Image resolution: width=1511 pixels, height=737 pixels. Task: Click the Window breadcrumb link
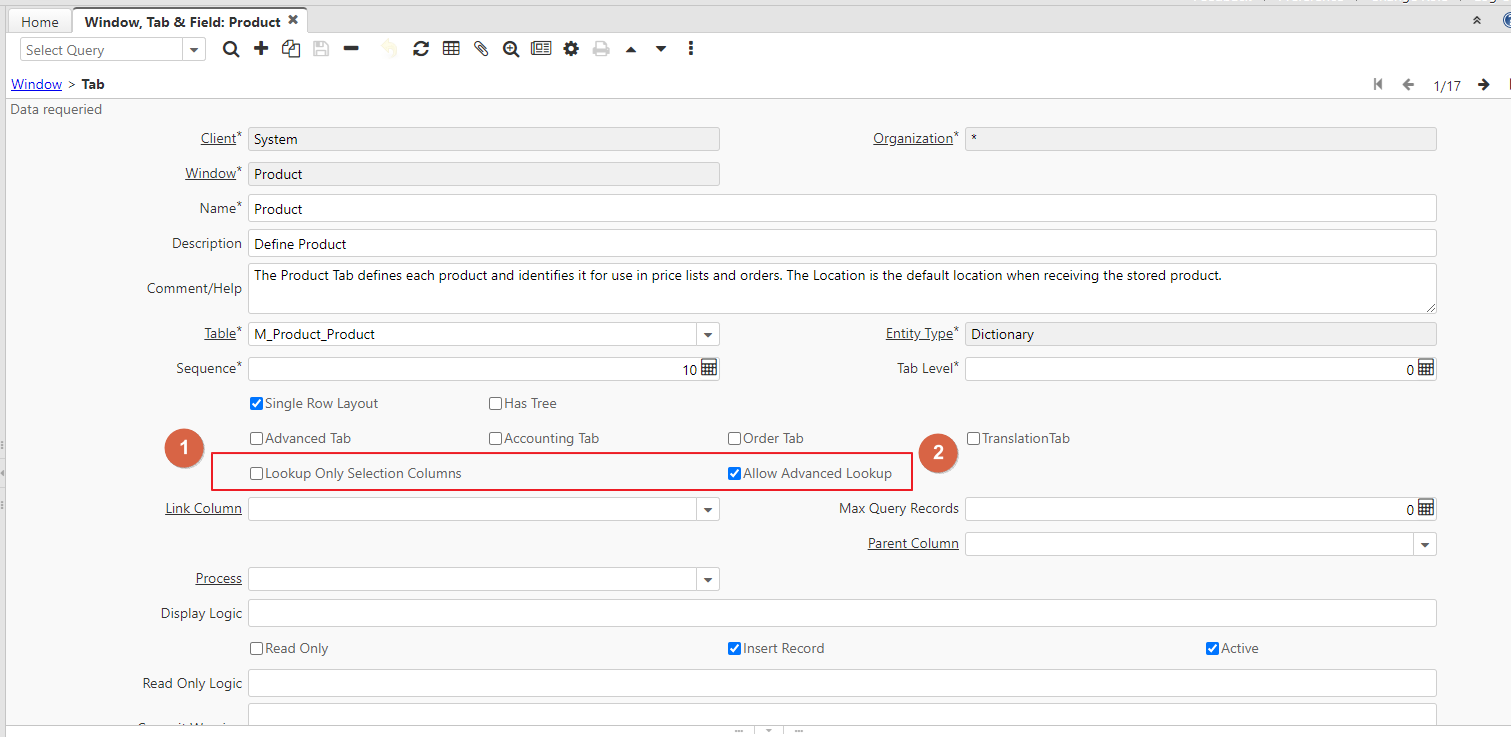(x=36, y=85)
